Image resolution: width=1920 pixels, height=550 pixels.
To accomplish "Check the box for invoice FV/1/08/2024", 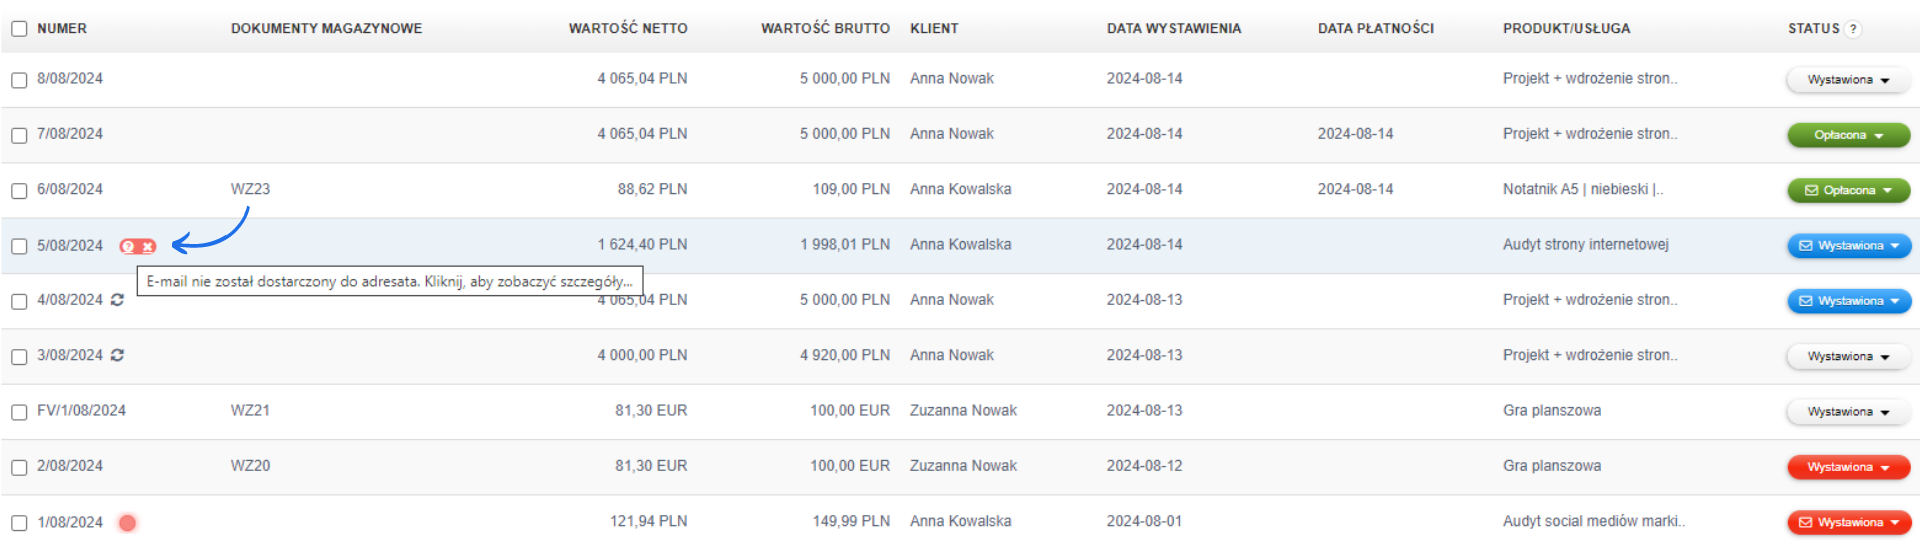I will pos(19,412).
